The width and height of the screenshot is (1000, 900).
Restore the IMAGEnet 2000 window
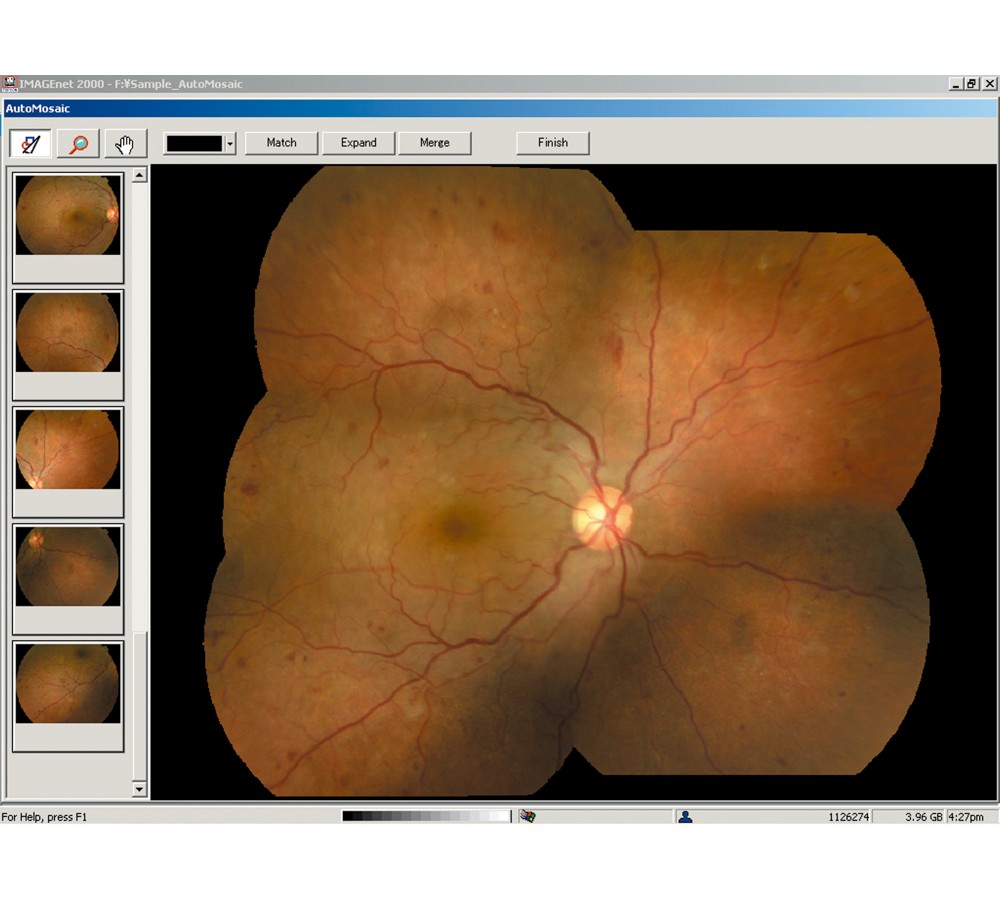972,84
